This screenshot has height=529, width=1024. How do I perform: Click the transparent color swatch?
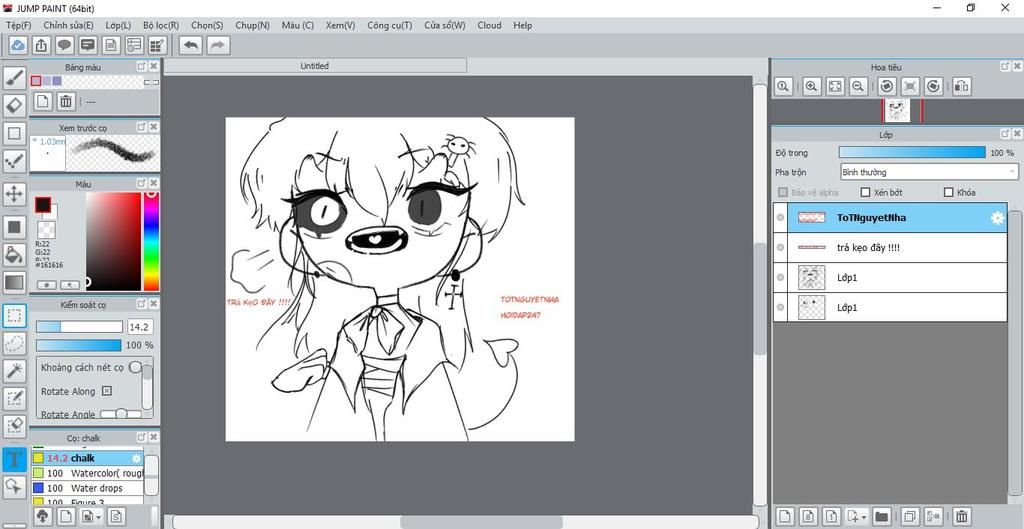pyautogui.click(x=46, y=229)
